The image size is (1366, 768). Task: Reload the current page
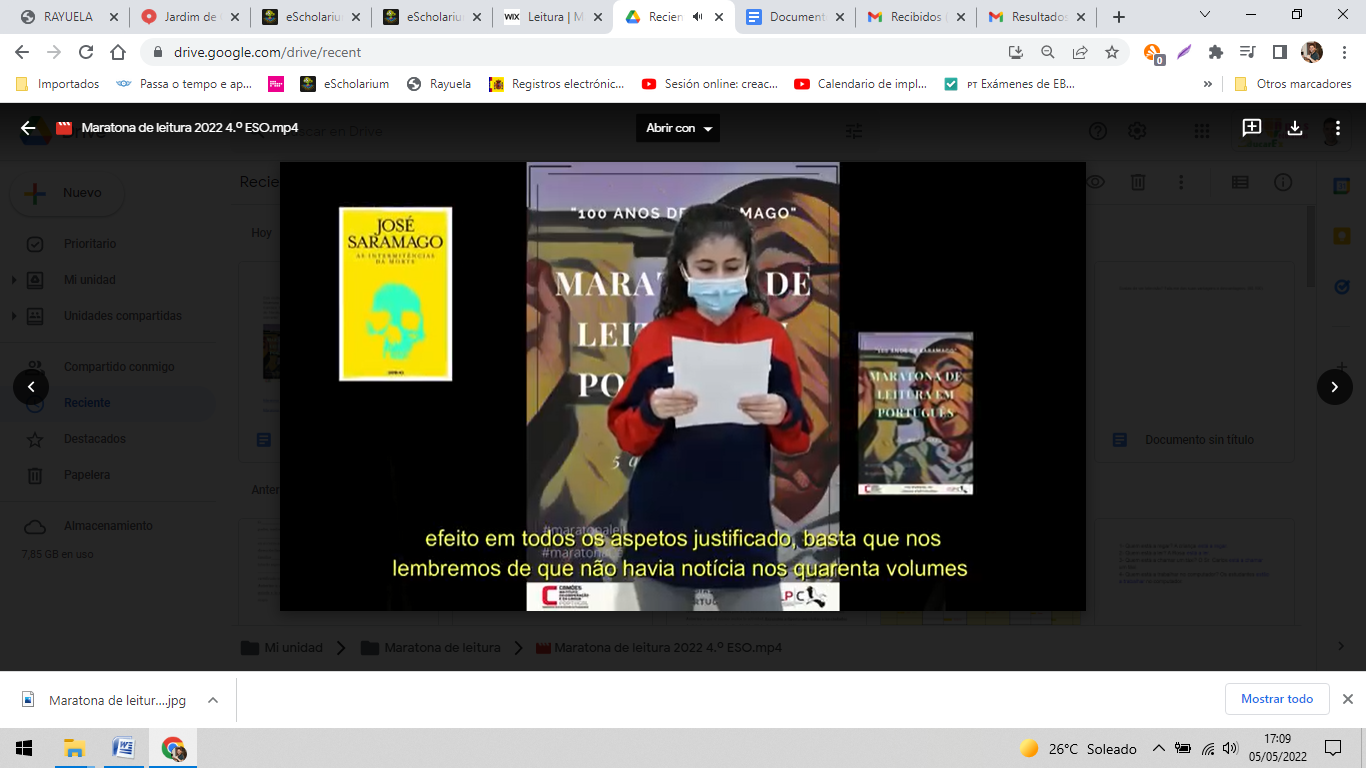pyautogui.click(x=86, y=52)
